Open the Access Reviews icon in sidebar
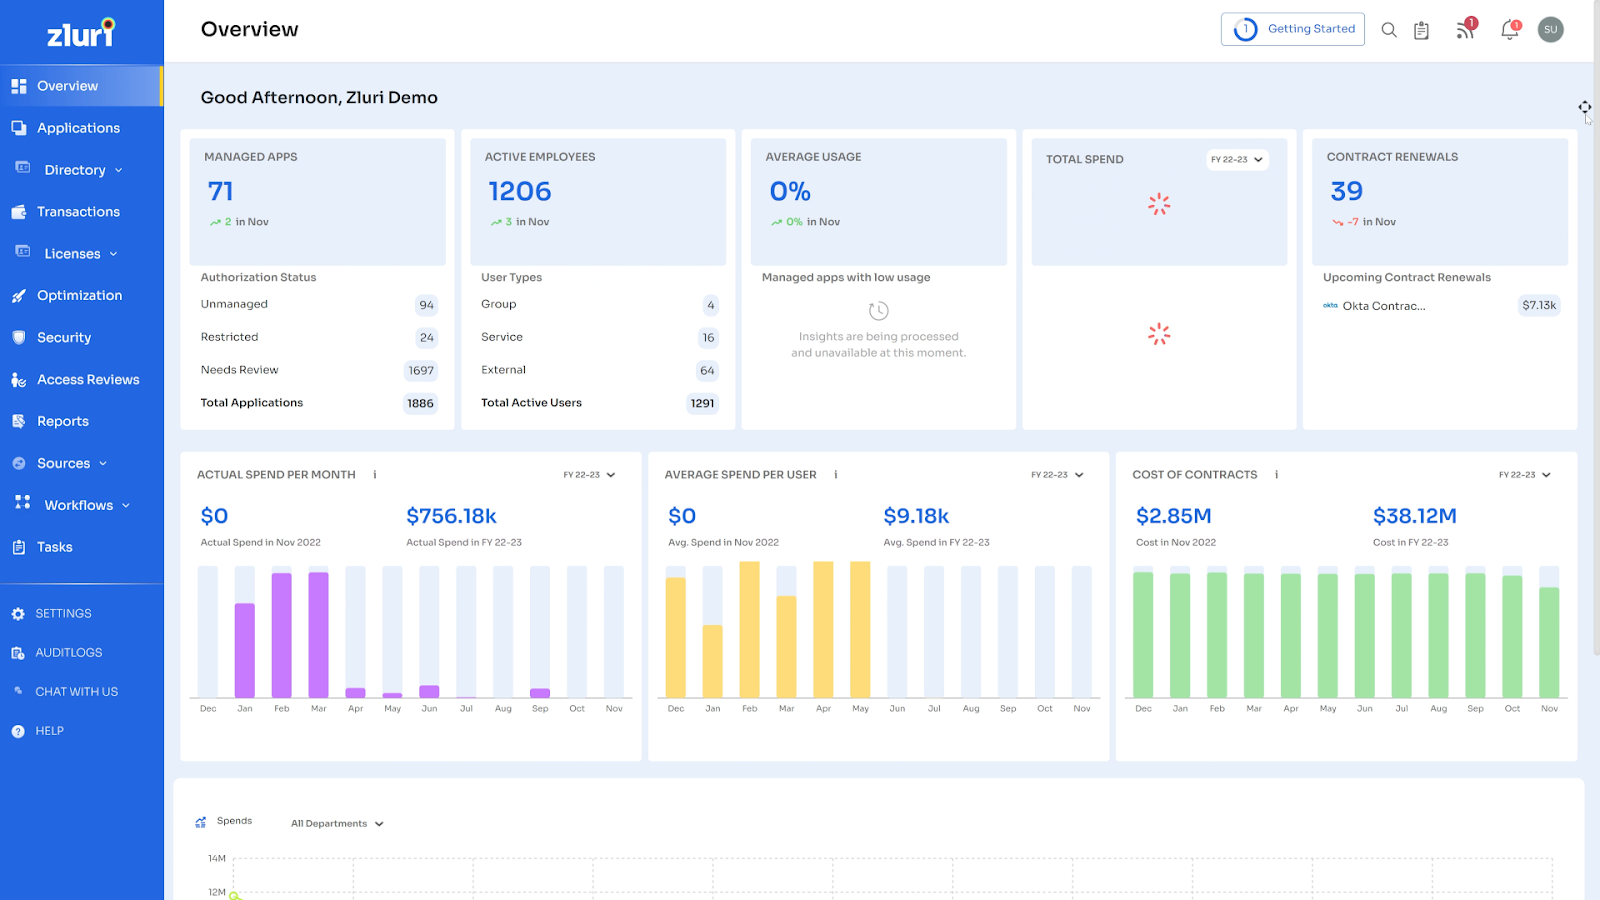The width and height of the screenshot is (1600, 900). [20, 379]
